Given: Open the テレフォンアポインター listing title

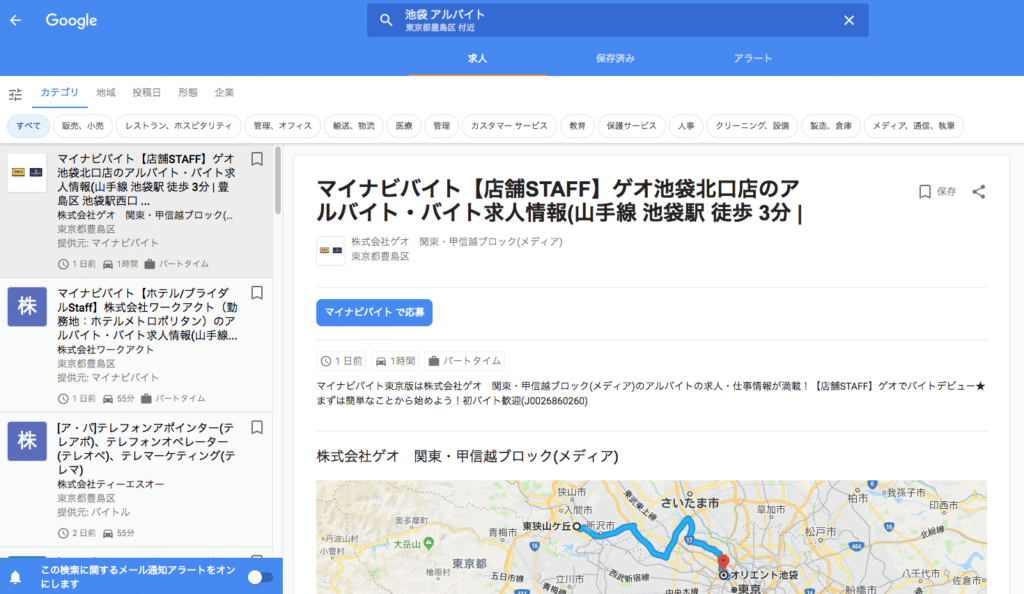Looking at the screenshot, I should pos(146,448).
